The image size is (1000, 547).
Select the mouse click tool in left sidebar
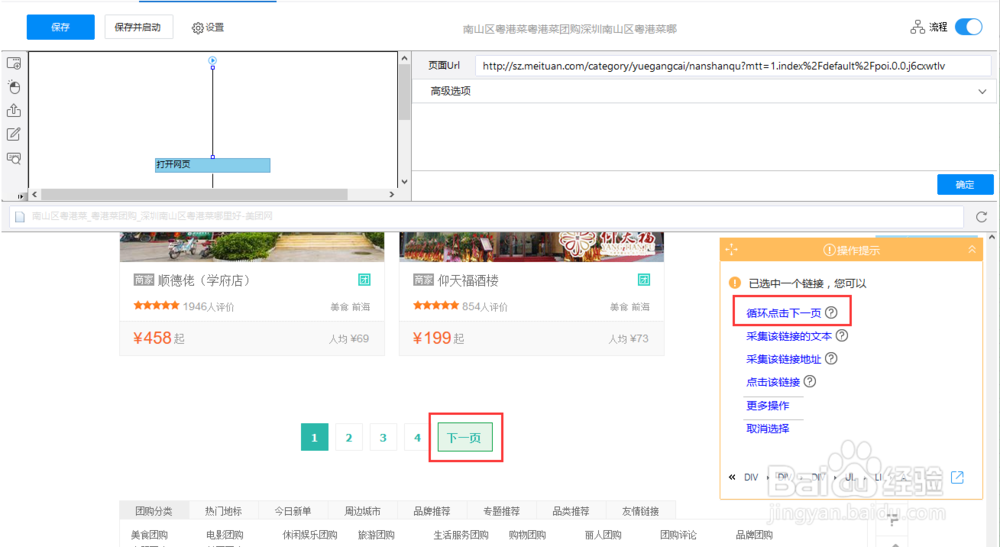point(14,87)
